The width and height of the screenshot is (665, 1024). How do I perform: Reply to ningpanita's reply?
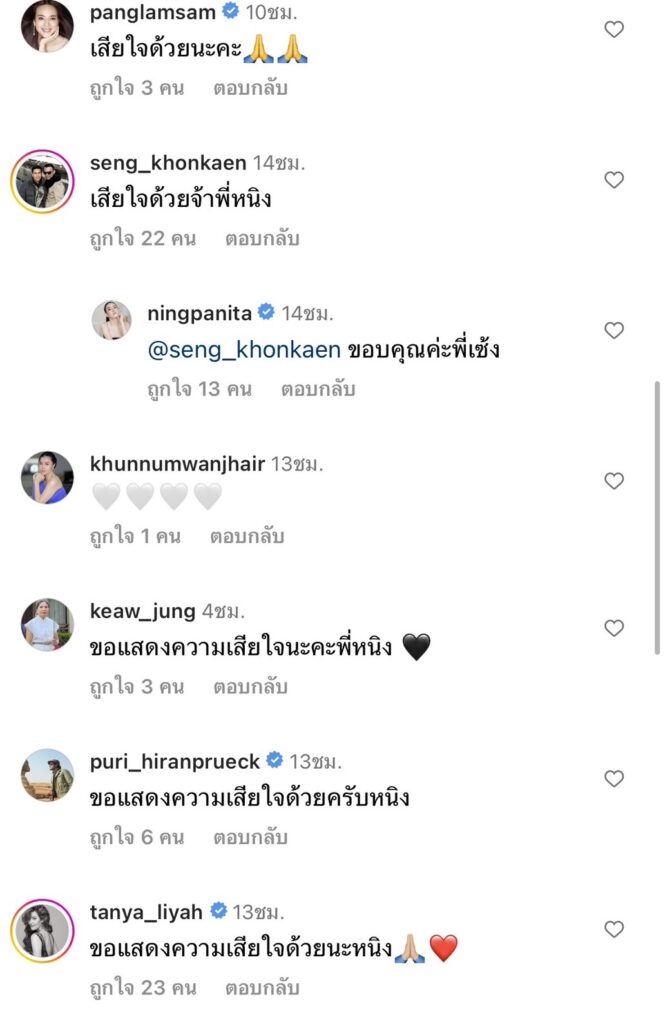pos(318,389)
